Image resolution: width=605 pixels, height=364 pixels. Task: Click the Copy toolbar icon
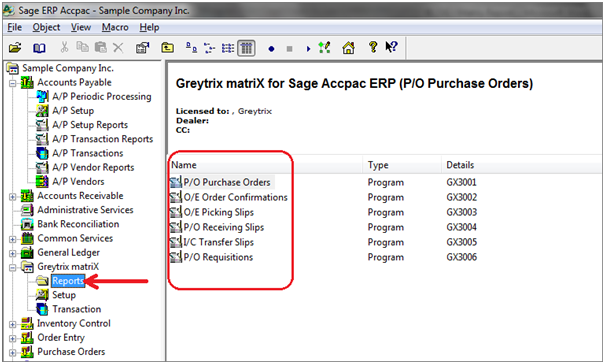pos(82,47)
